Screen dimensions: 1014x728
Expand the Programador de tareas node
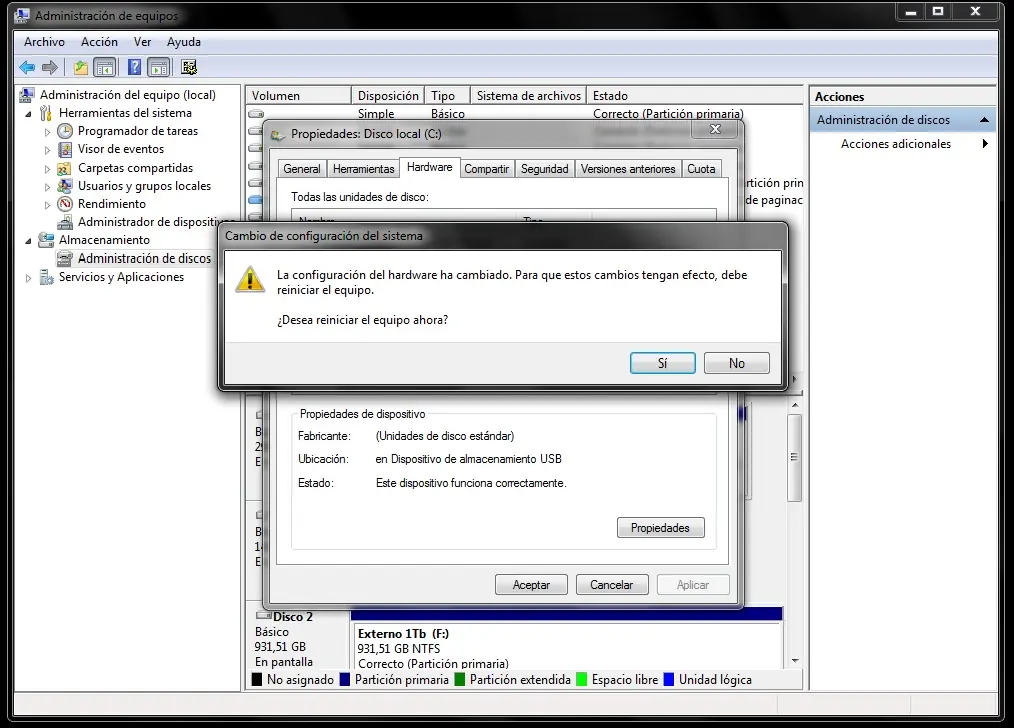[47, 132]
